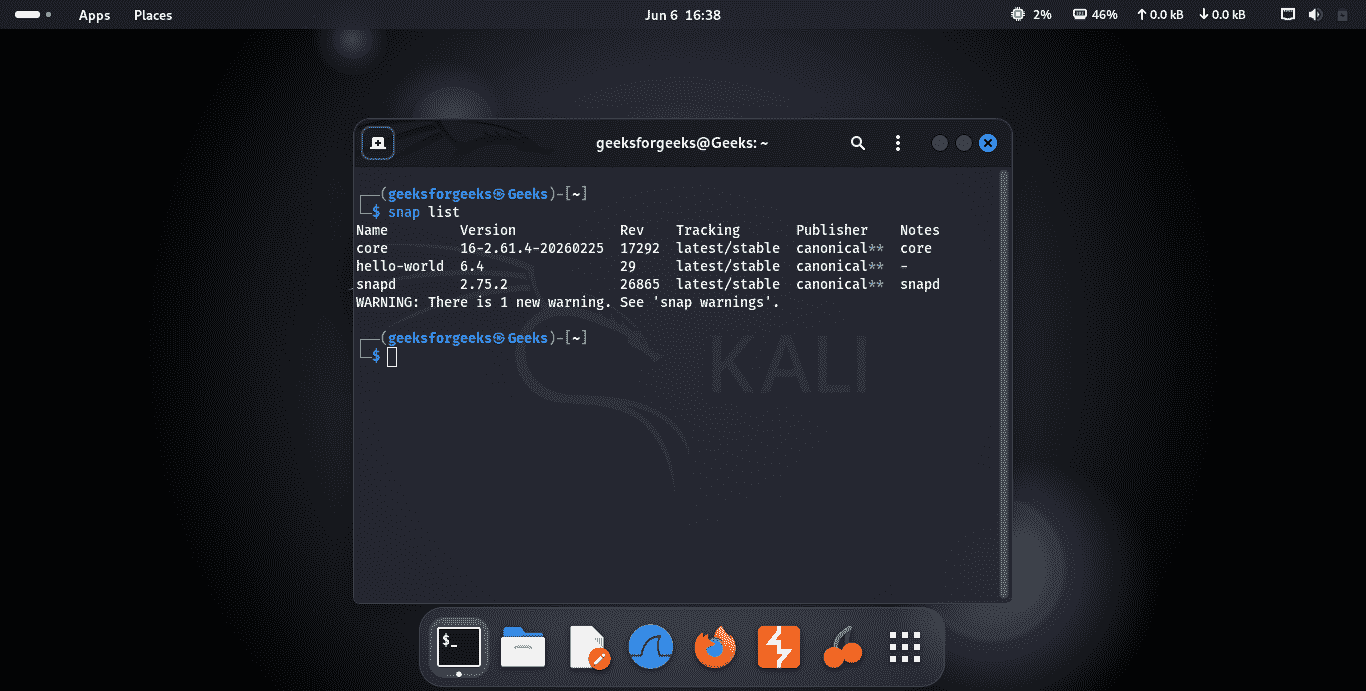Click the upload speed indicator
Screen dimensions: 1366x691
click(1159, 15)
